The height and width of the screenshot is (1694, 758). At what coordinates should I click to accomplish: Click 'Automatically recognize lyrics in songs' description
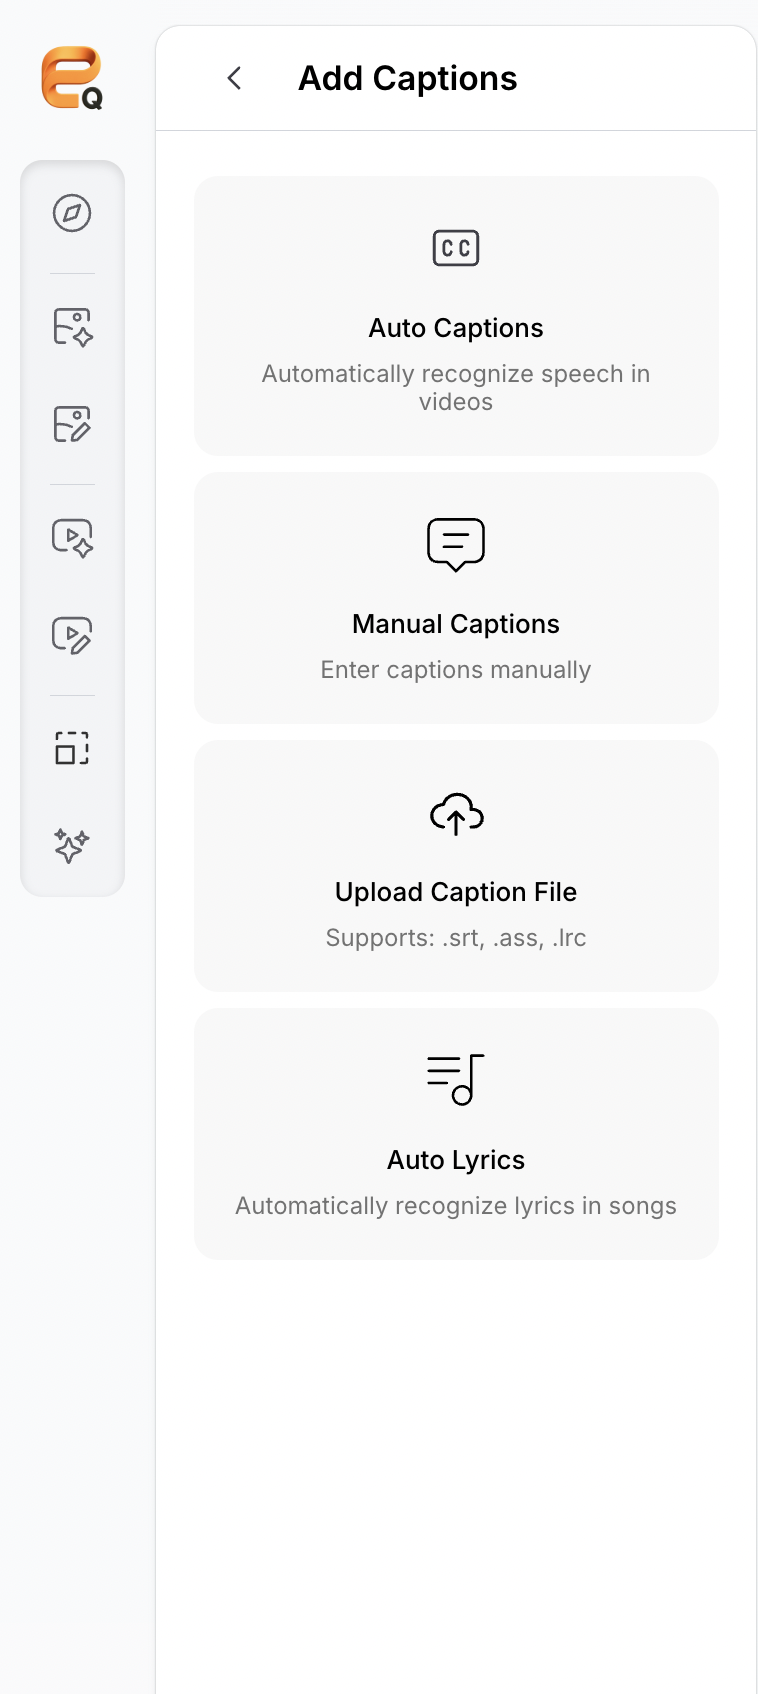(456, 1206)
